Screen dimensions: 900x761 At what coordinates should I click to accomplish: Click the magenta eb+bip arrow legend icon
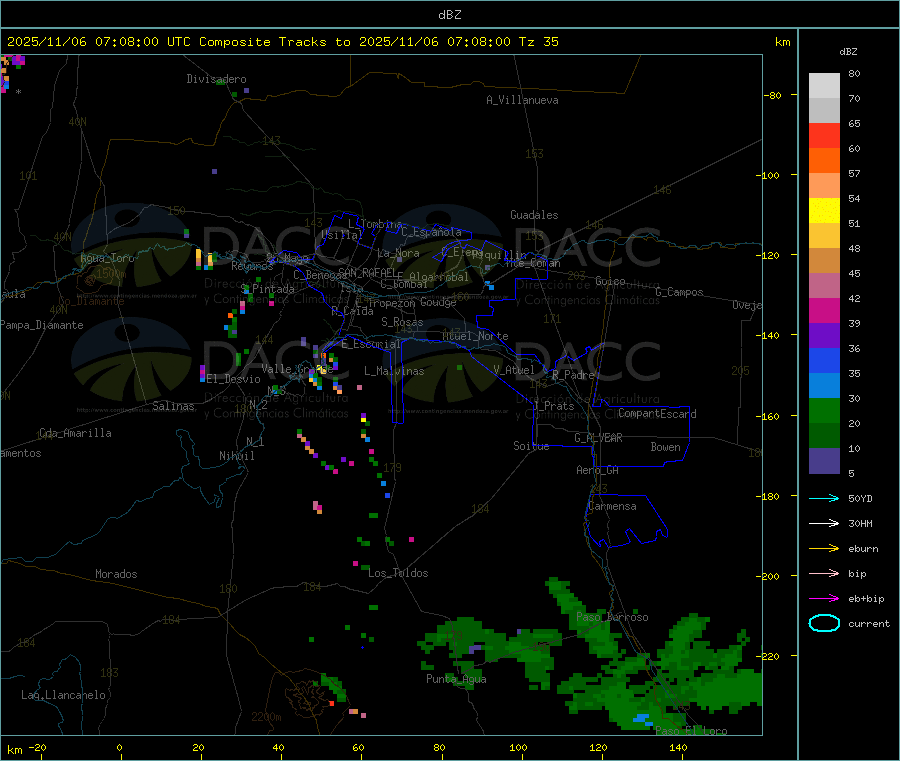[x=824, y=599]
